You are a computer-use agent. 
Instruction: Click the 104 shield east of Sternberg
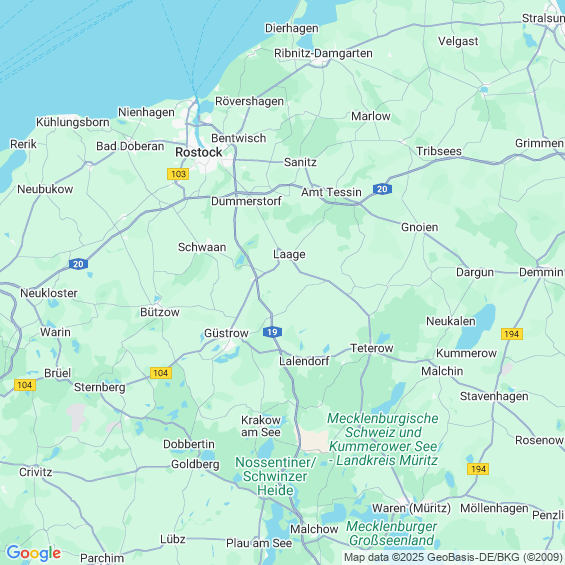click(x=161, y=373)
